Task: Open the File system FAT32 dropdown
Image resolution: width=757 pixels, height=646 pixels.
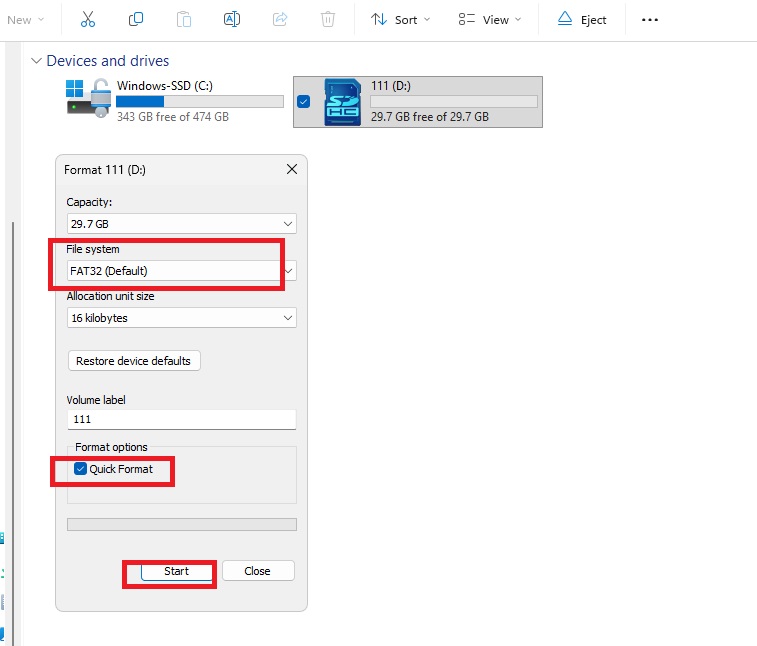Action: click(x=181, y=271)
